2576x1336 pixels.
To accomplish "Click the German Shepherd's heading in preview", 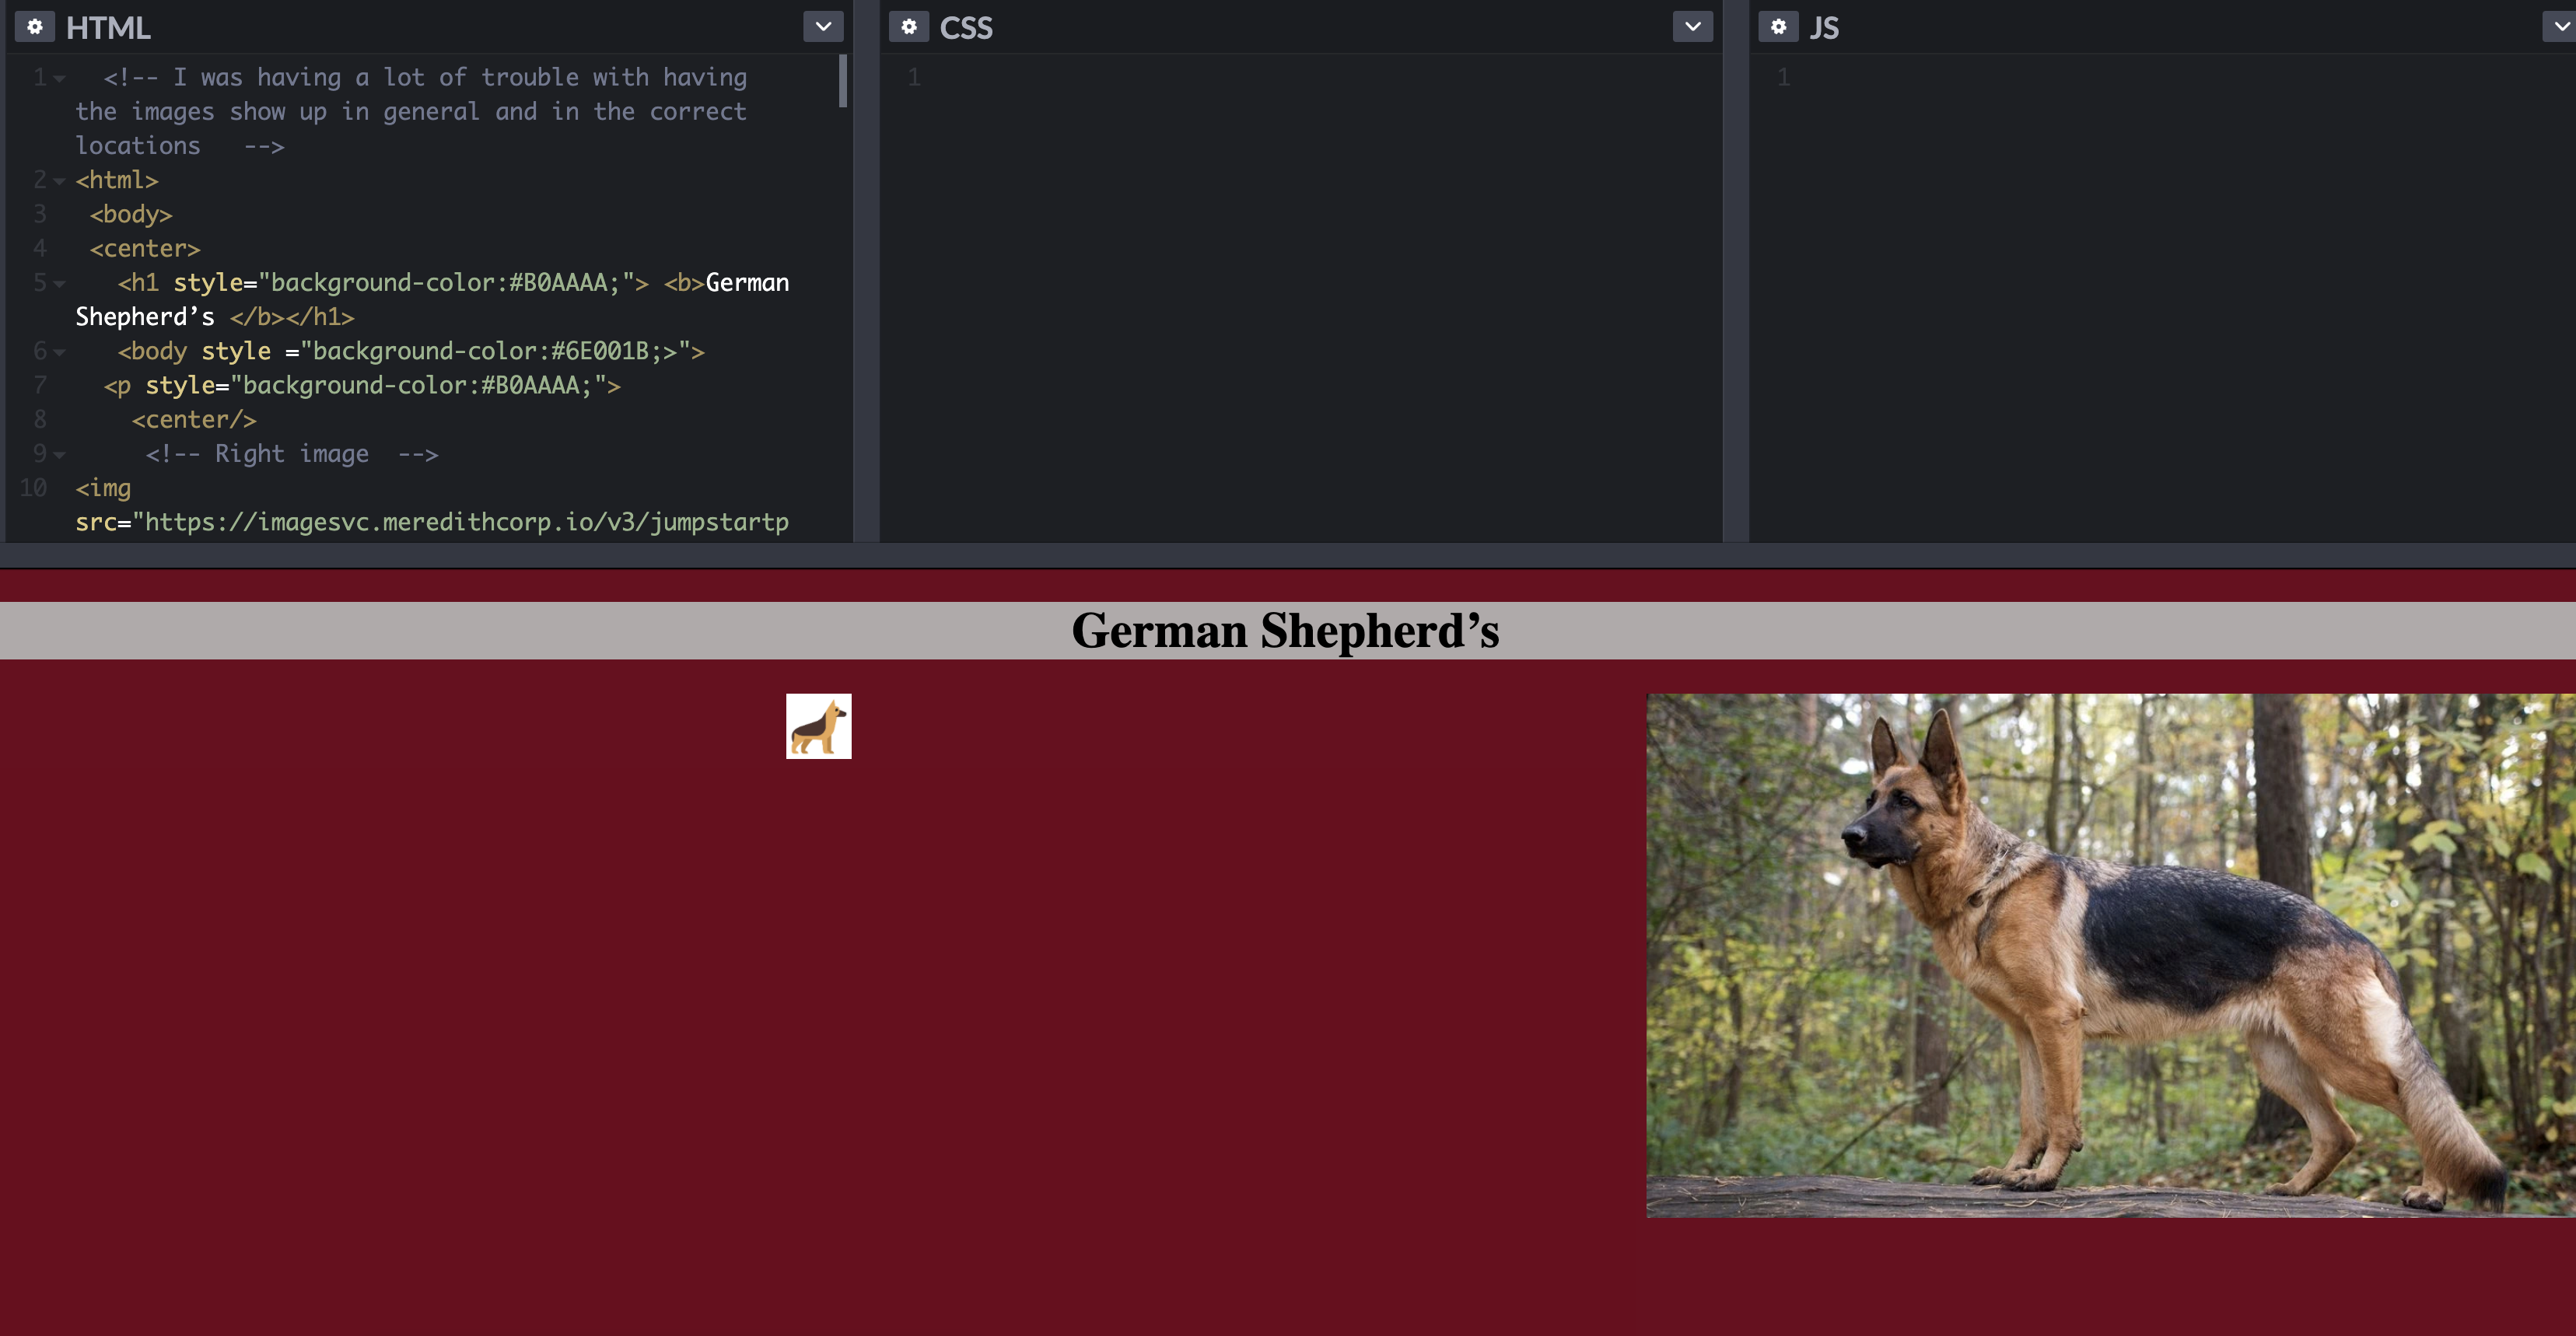I will coord(1285,631).
